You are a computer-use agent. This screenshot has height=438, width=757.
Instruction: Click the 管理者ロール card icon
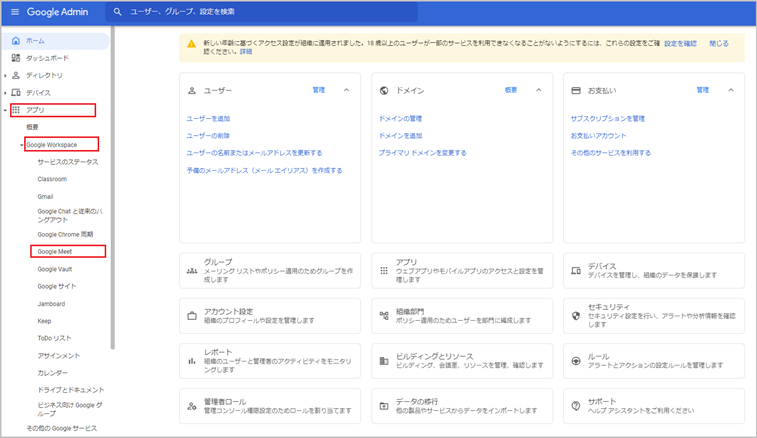[192, 406]
